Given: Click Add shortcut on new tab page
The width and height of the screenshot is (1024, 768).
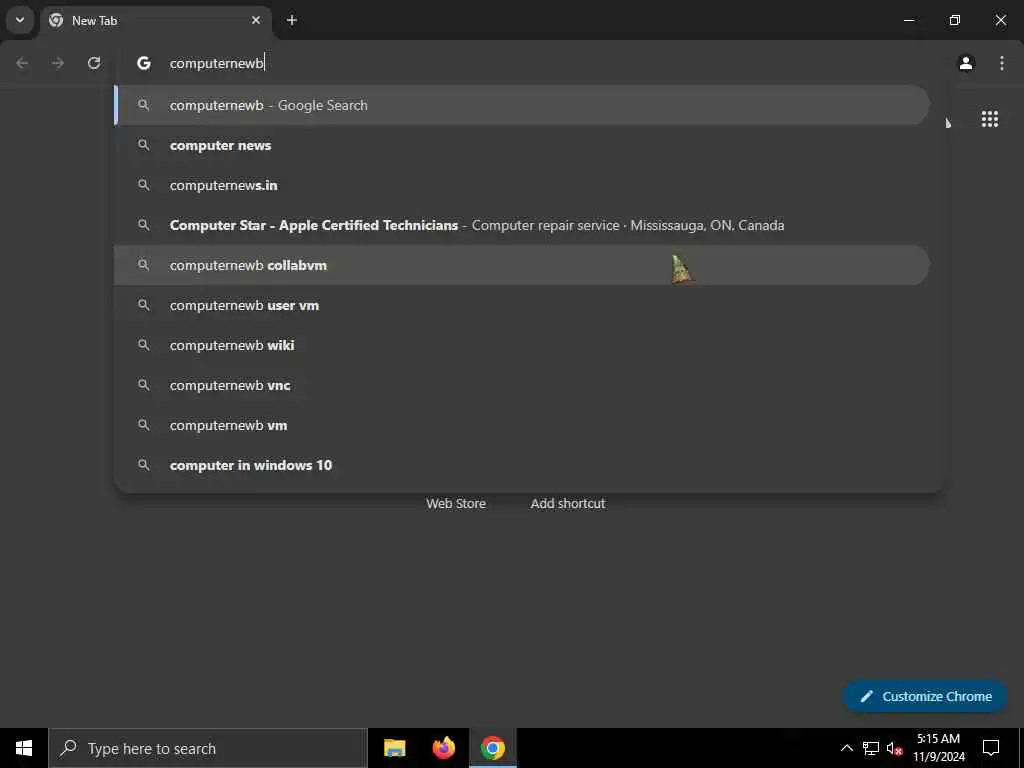Looking at the screenshot, I should (x=568, y=504).
